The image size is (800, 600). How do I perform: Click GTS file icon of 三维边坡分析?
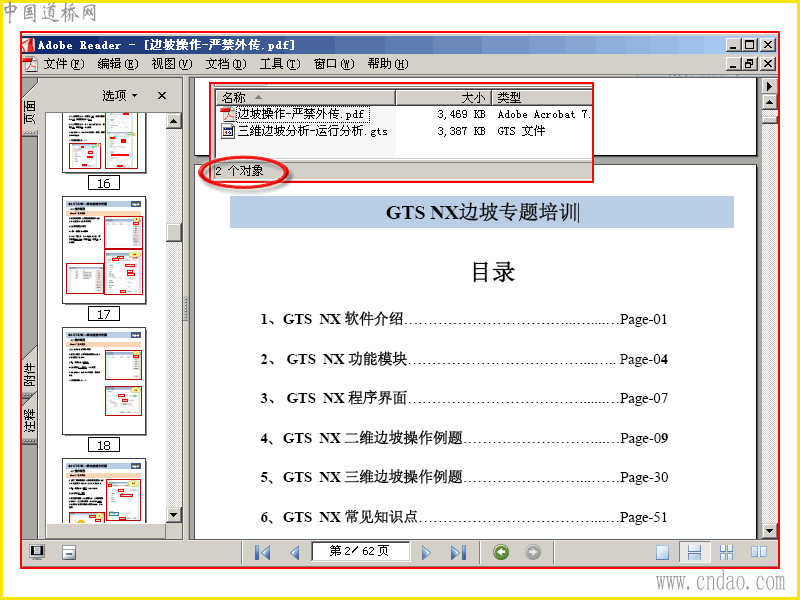[x=228, y=131]
